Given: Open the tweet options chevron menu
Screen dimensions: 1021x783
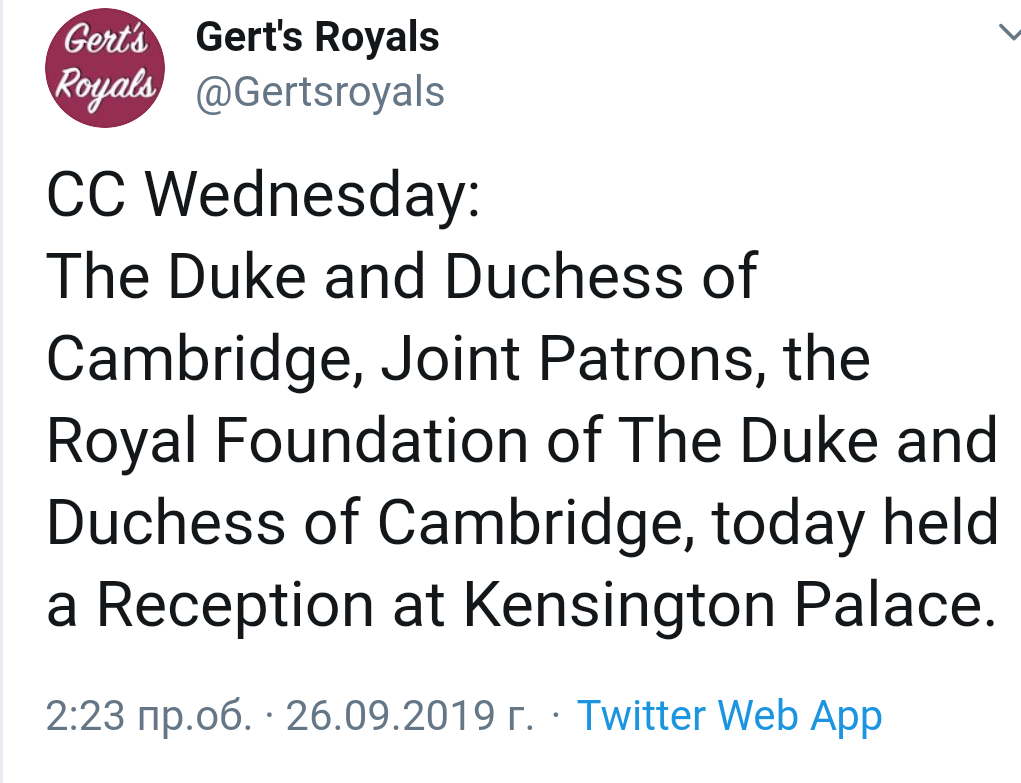Looking at the screenshot, I should (x=1008, y=33).
